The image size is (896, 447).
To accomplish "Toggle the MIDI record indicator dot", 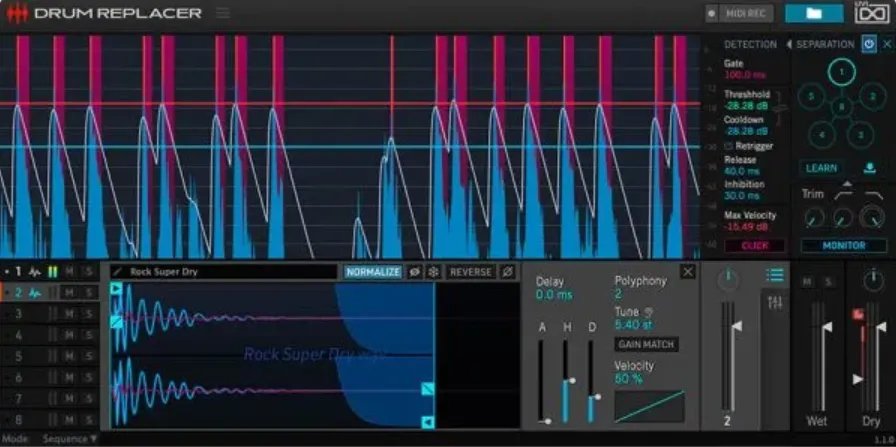I will point(711,13).
